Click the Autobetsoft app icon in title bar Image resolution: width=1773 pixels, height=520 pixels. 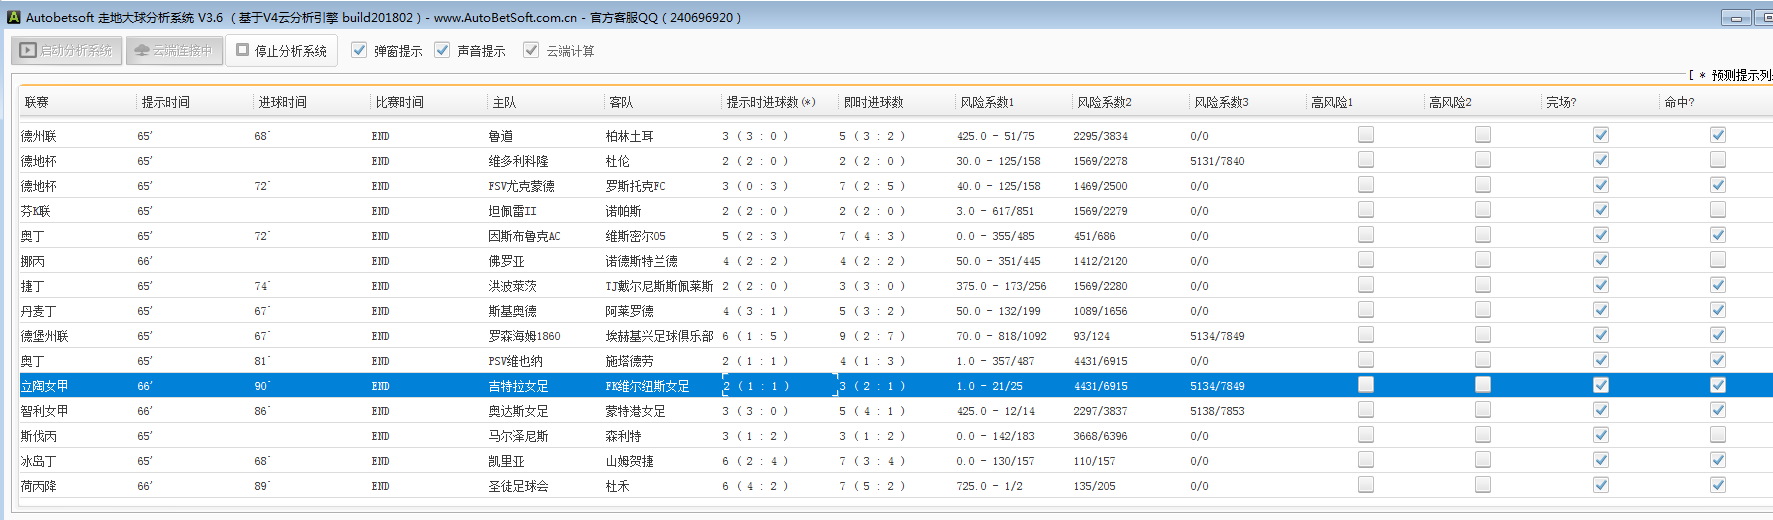(x=13, y=17)
